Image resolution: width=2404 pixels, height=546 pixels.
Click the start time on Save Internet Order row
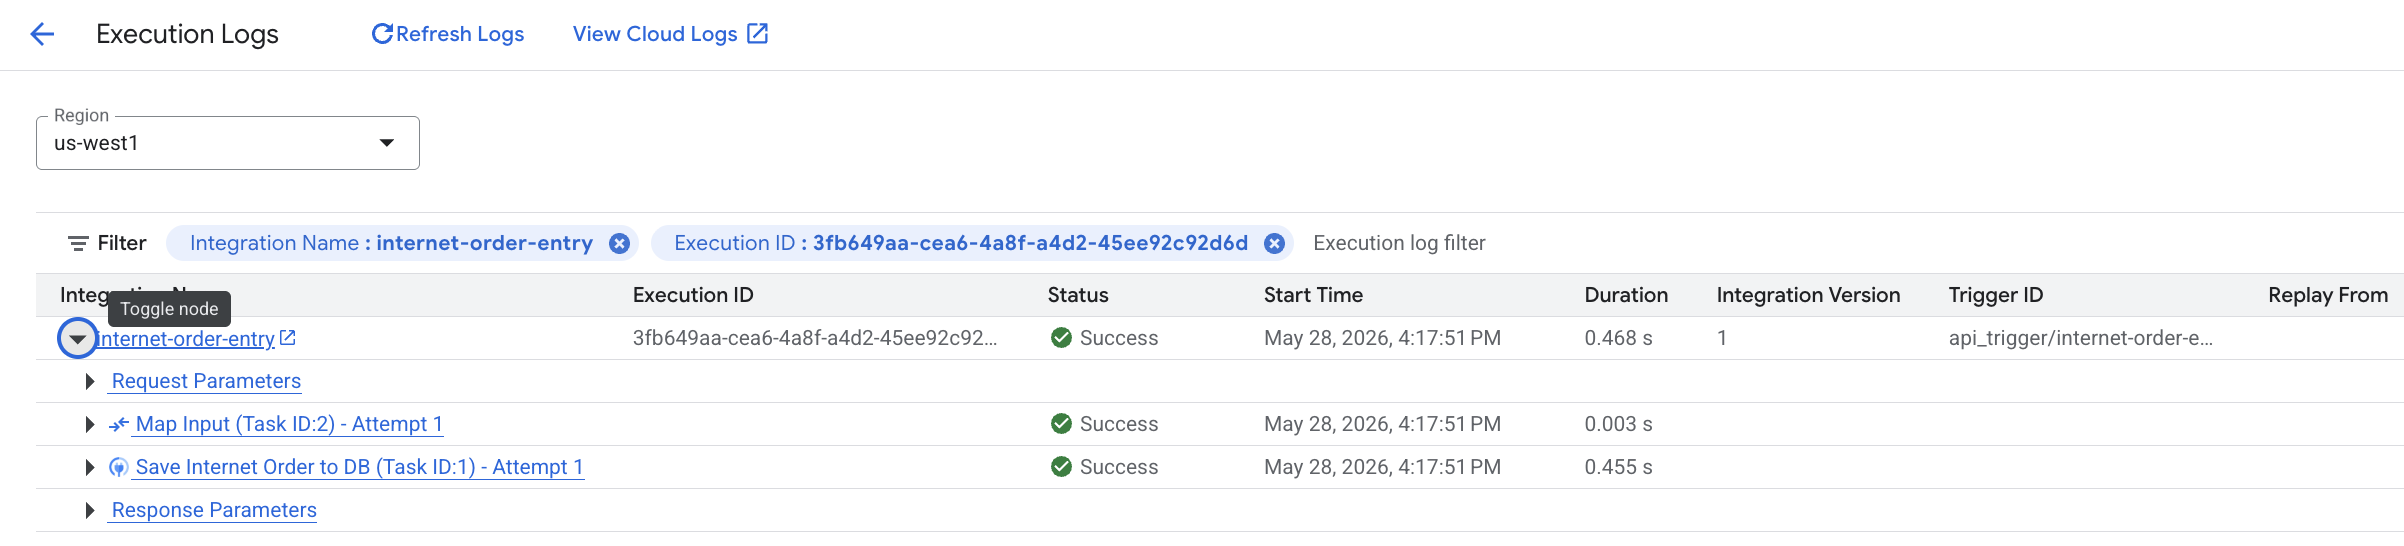coord(1382,467)
